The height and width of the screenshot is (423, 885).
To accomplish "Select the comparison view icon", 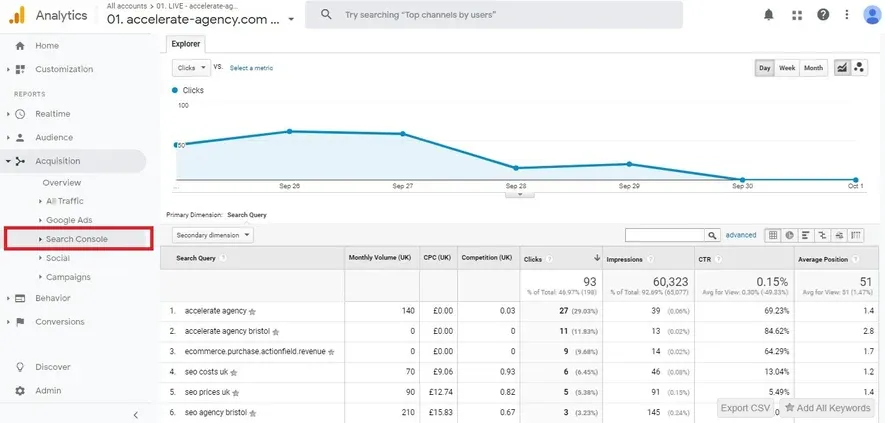I will pyautogui.click(x=822, y=235).
